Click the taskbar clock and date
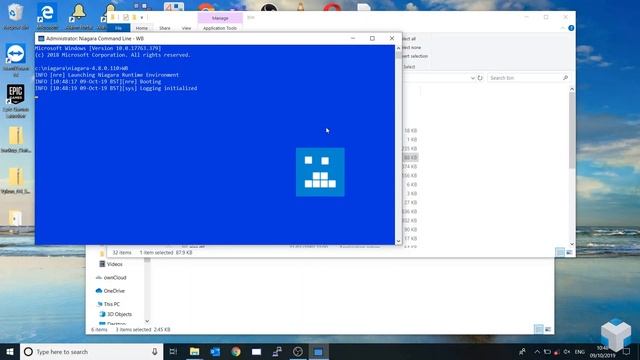The height and width of the screenshot is (360, 640). [x=602, y=351]
